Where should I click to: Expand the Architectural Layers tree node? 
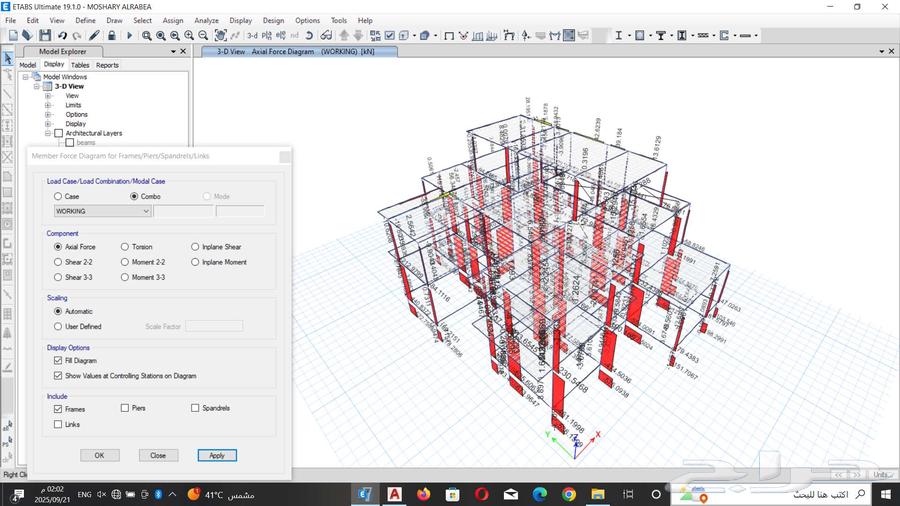pyautogui.click(x=47, y=133)
